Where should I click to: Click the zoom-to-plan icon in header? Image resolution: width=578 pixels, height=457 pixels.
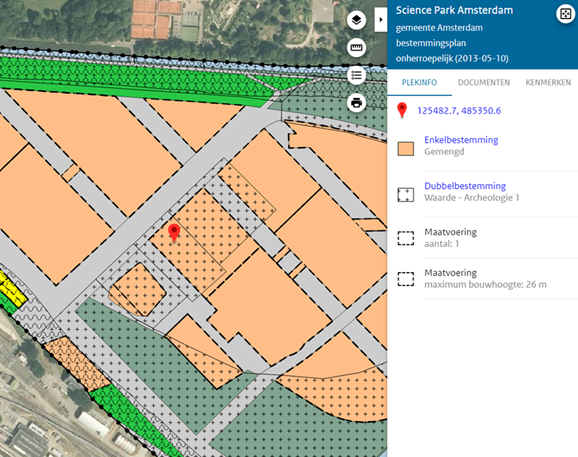[x=565, y=14]
